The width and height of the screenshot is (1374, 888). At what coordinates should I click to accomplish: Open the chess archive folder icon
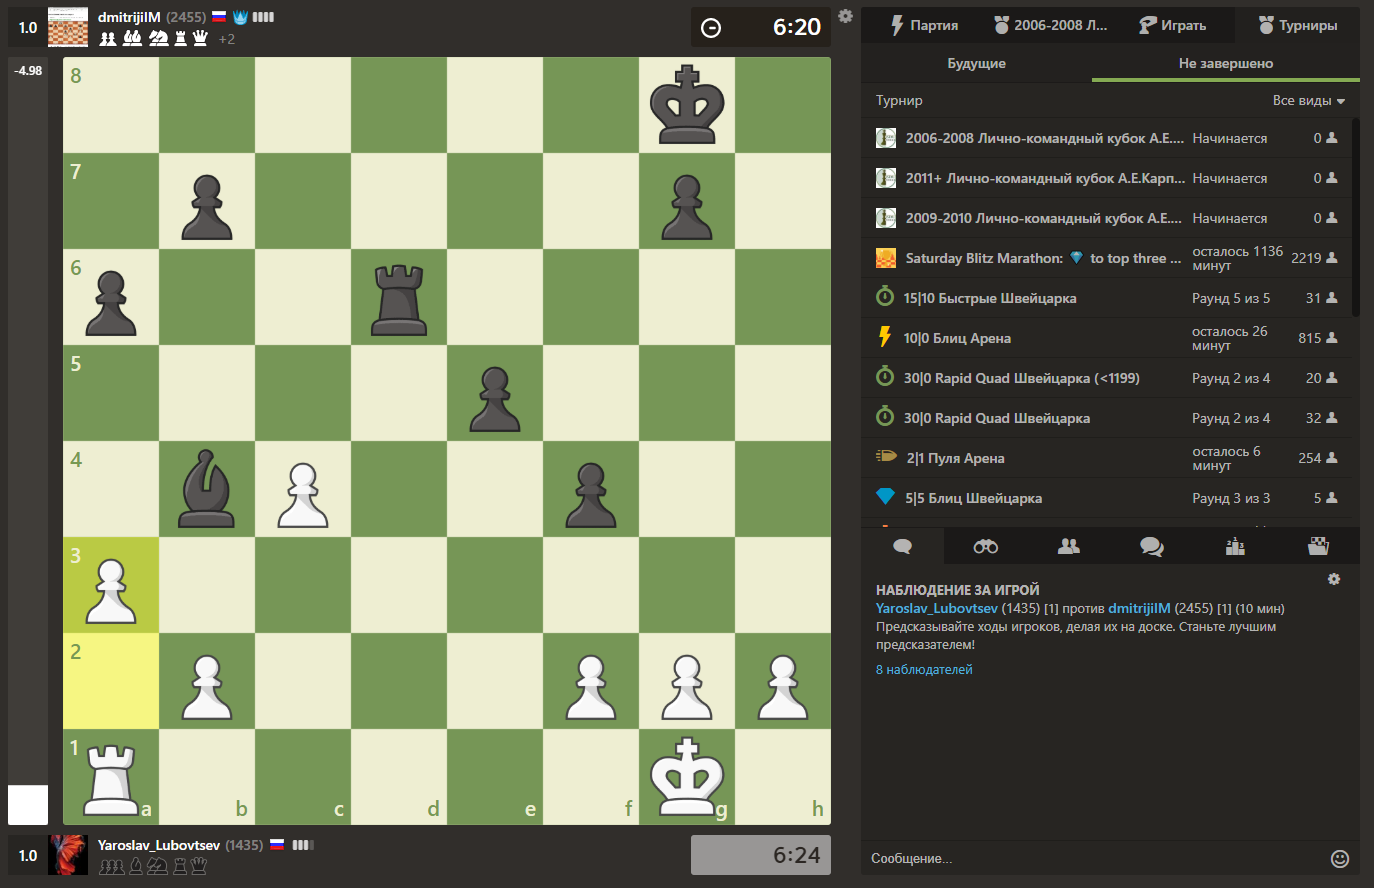(x=1318, y=546)
